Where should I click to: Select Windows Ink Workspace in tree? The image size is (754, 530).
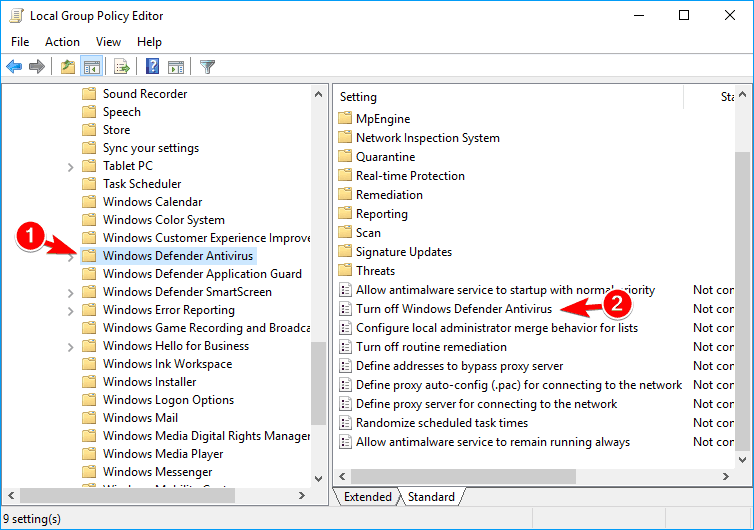click(x=167, y=364)
